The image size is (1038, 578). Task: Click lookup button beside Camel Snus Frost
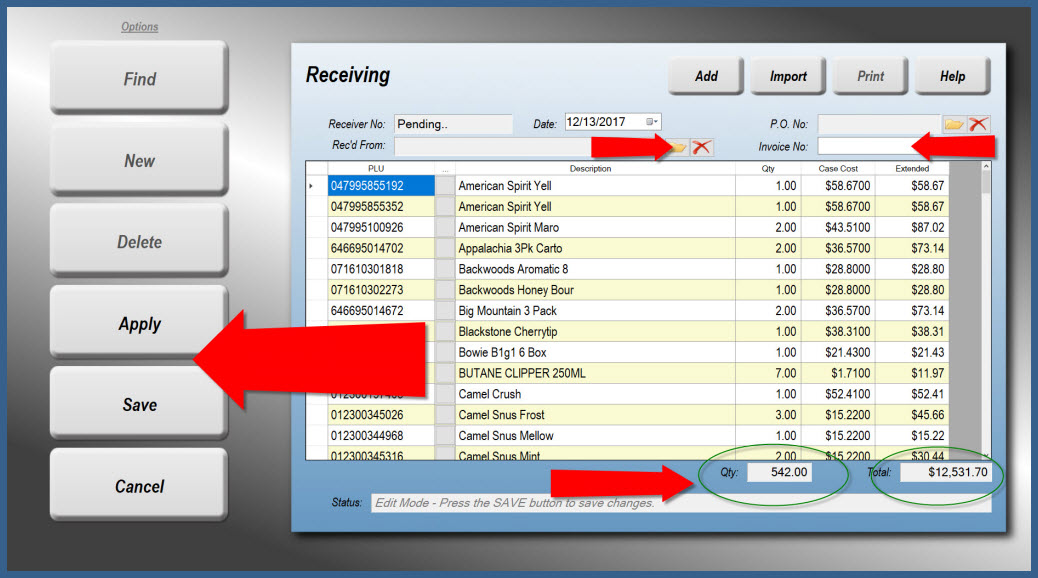pos(445,415)
